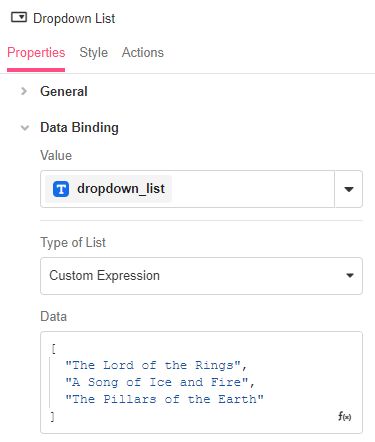Screen dimensions: 375x442
Task: Click the Value field empty area
Action: pyautogui.click(x=253, y=189)
